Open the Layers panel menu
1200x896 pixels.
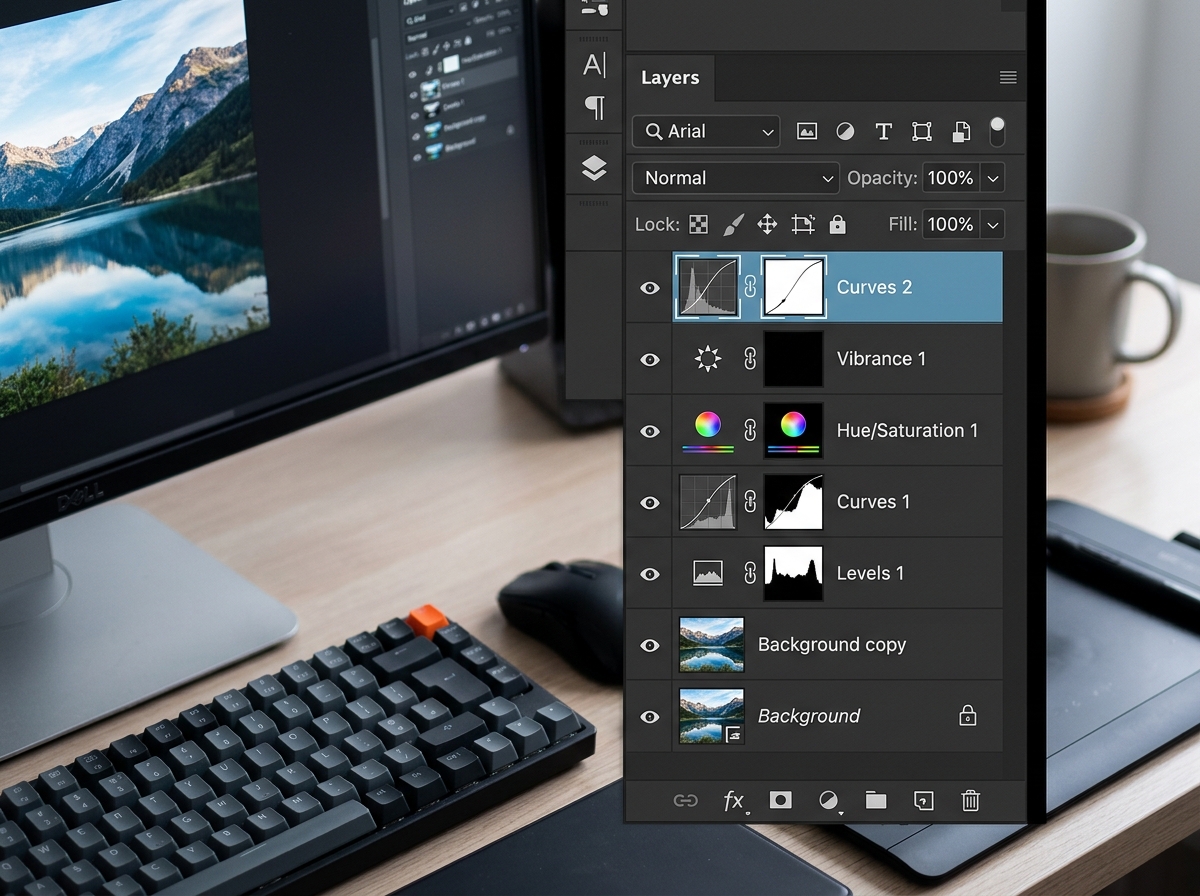[x=1008, y=77]
